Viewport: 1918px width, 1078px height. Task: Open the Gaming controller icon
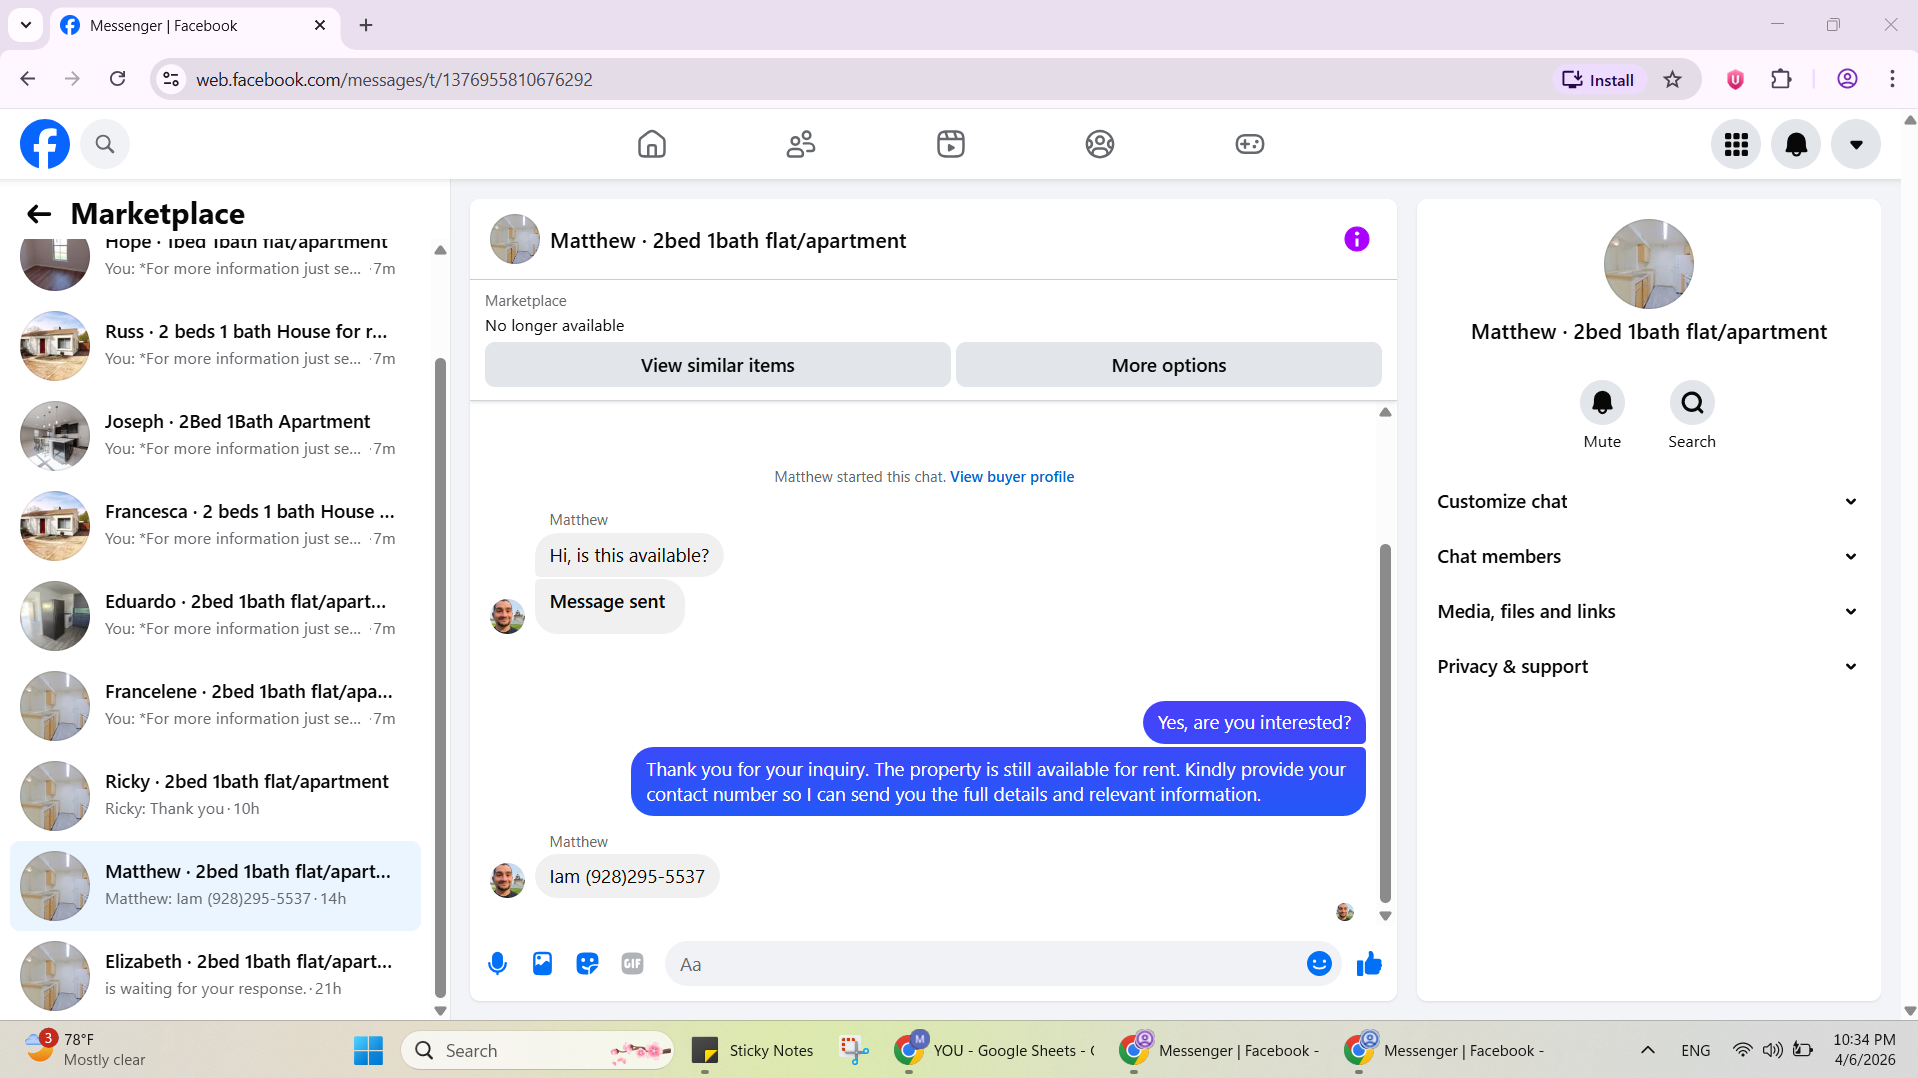[1250, 144]
